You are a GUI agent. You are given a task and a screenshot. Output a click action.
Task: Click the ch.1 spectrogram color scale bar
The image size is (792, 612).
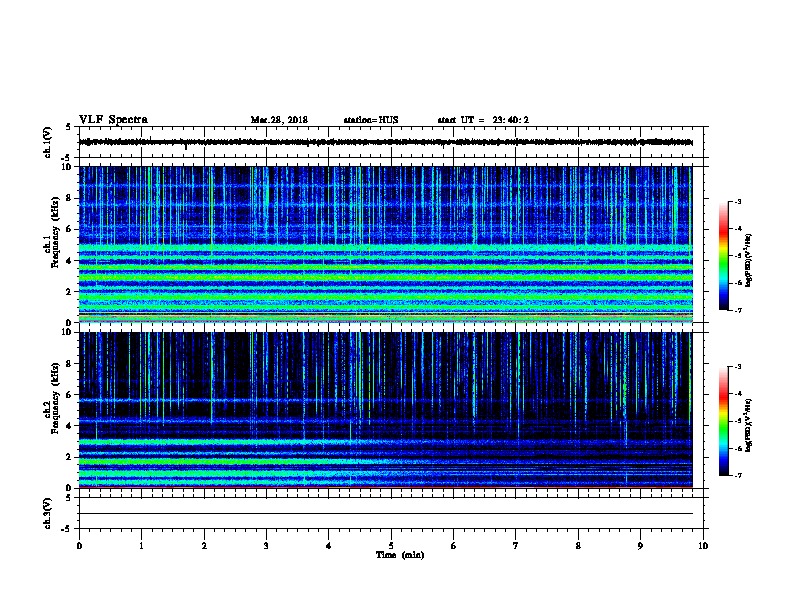tap(723, 256)
